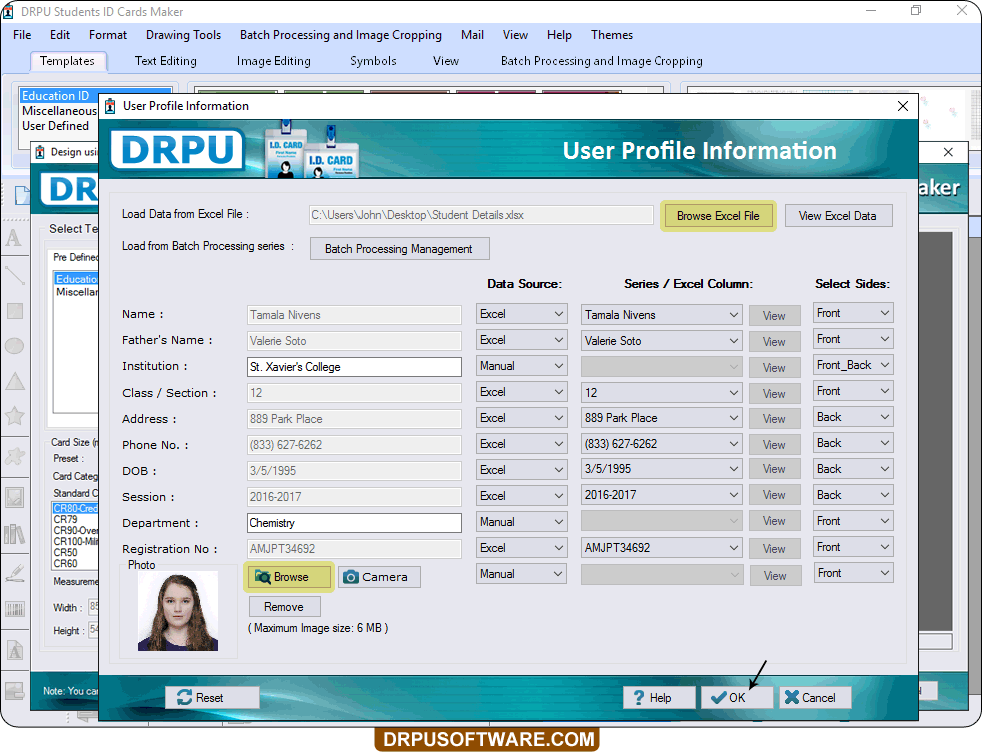Select CR50 in card size list
The image size is (982, 752).
[66, 552]
